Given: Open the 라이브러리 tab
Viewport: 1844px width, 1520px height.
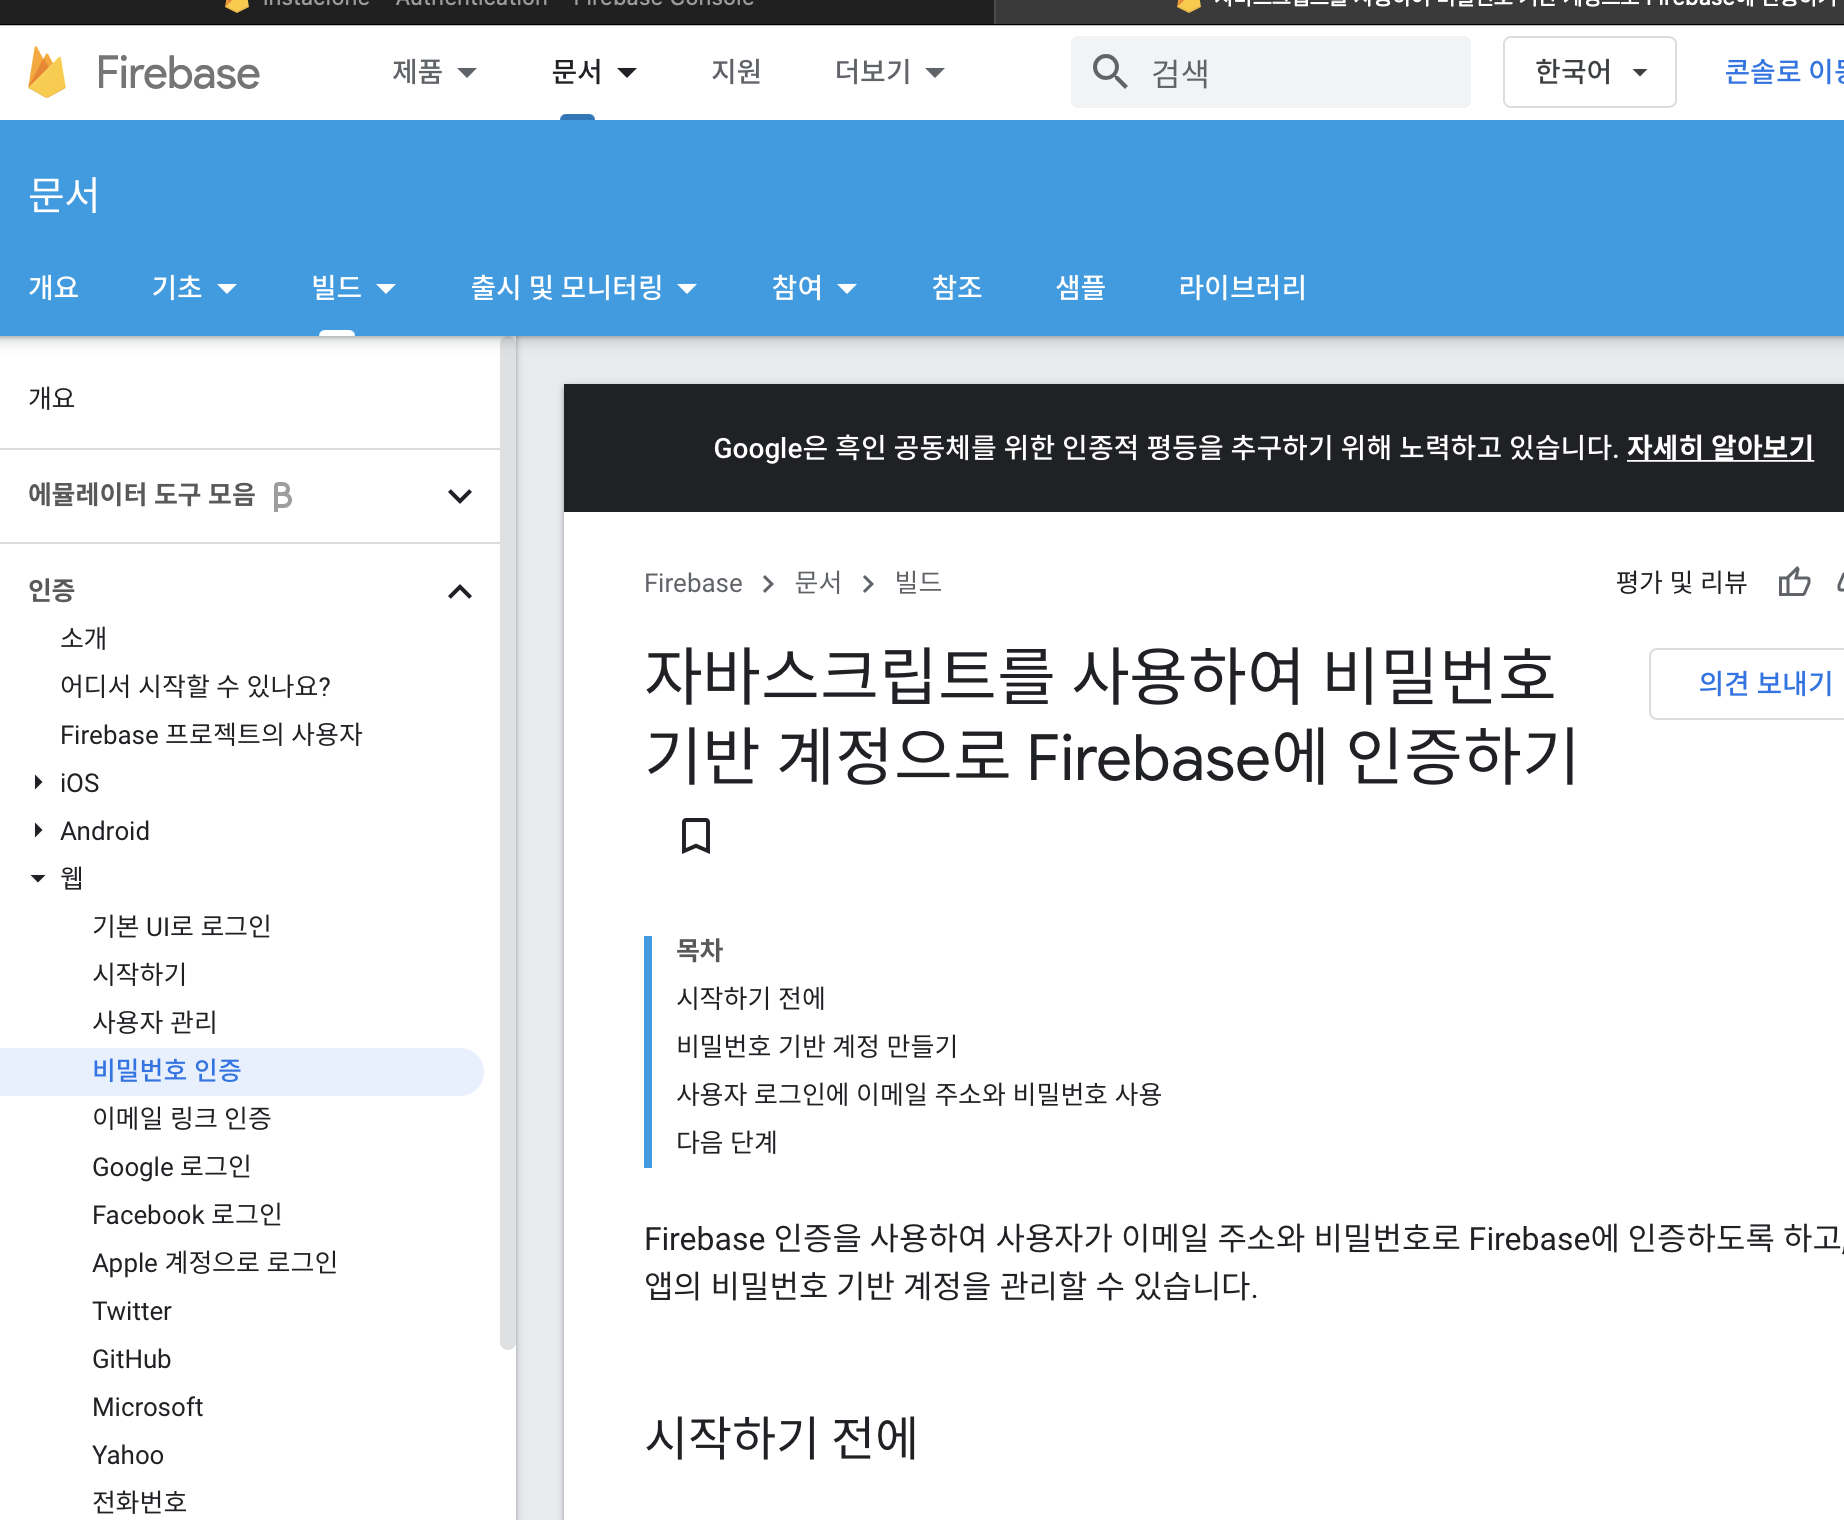Looking at the screenshot, I should [1242, 288].
